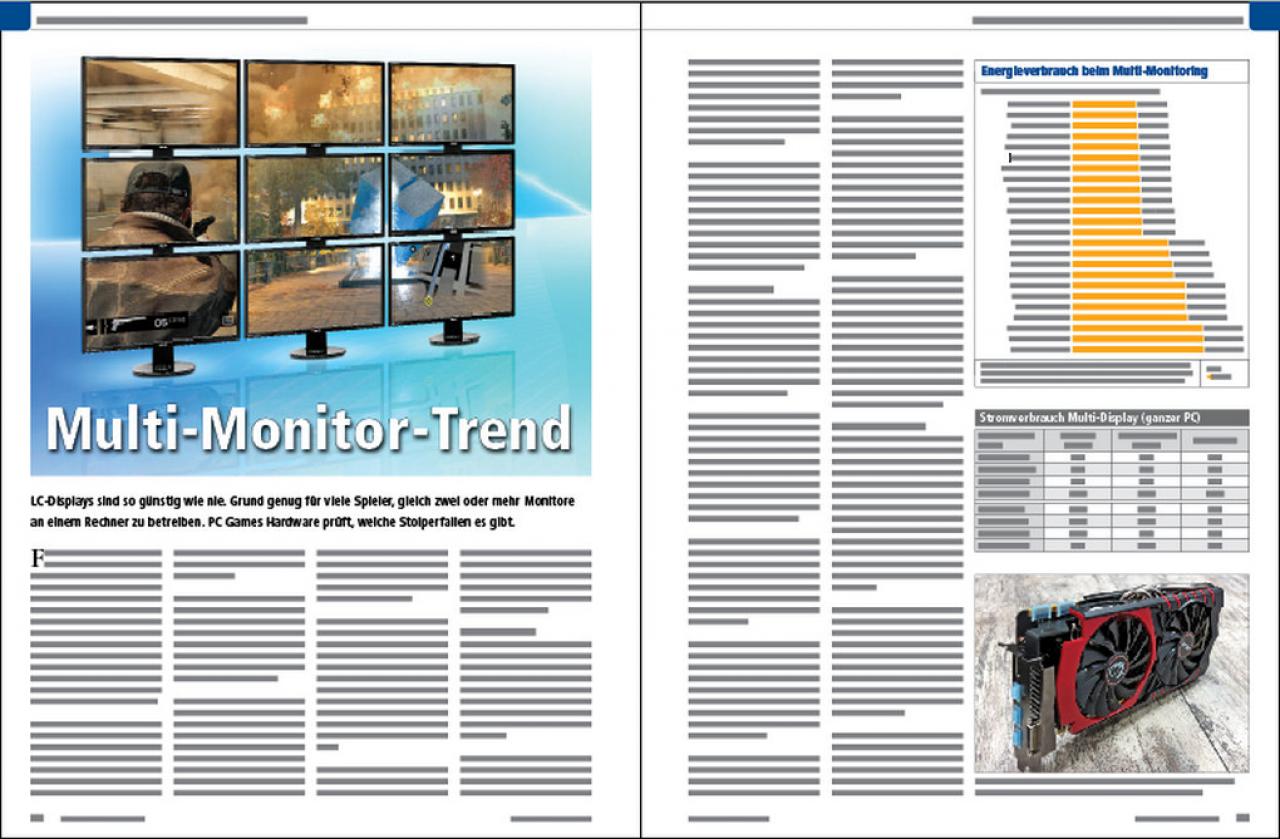The width and height of the screenshot is (1280, 839).
Task: Select the center monitor showing the blue cube
Action: tap(315, 196)
